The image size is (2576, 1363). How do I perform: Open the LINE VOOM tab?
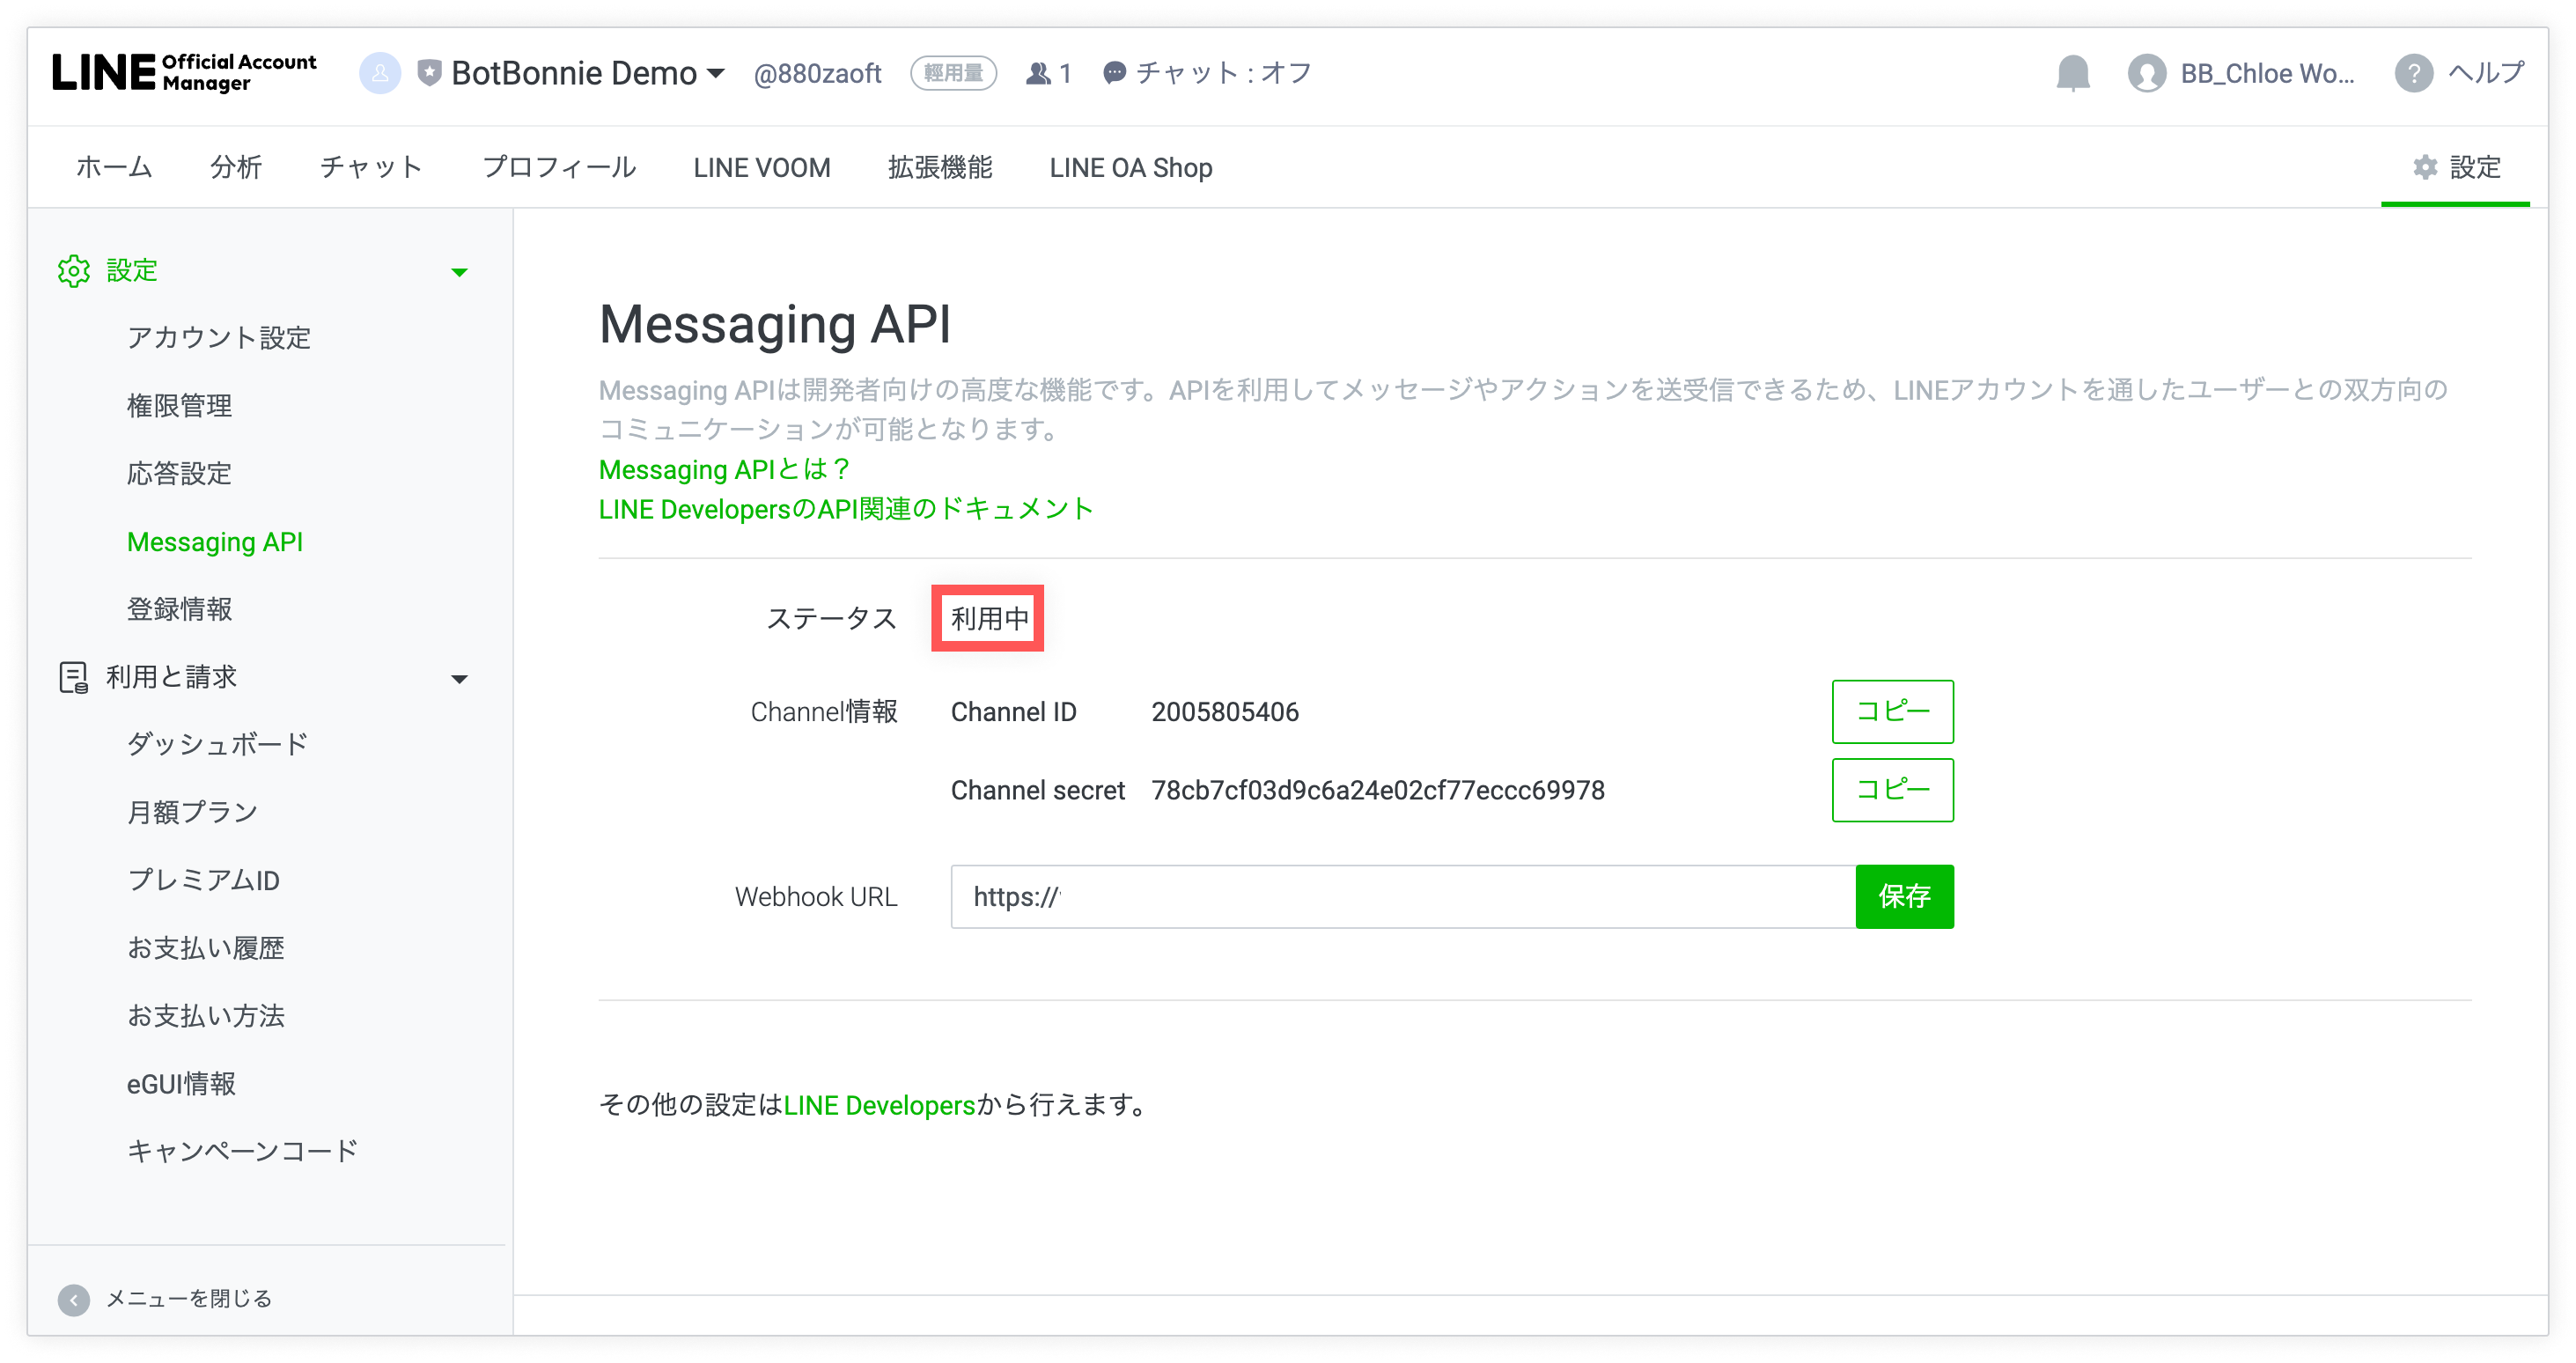[x=762, y=167]
